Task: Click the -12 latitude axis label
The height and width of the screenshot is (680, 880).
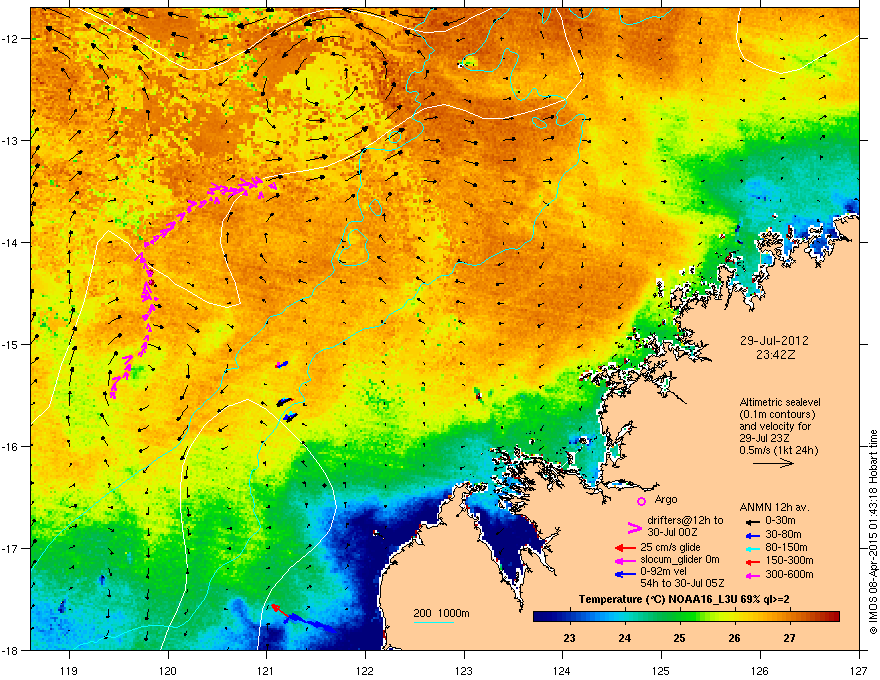Action: tap(10, 39)
